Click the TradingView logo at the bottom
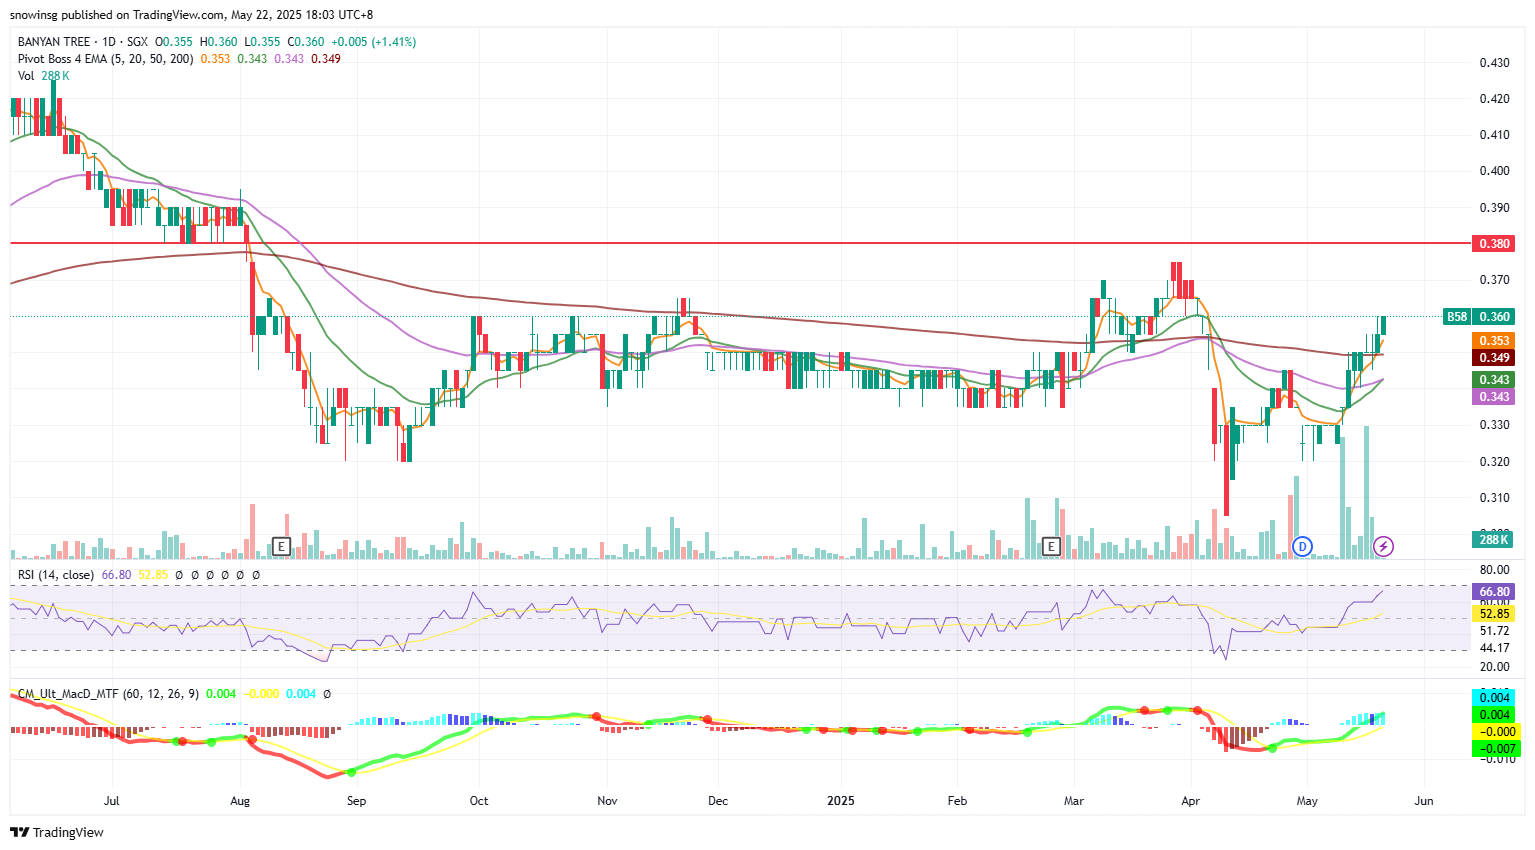Screen dimensions: 1535x850 coord(57,832)
